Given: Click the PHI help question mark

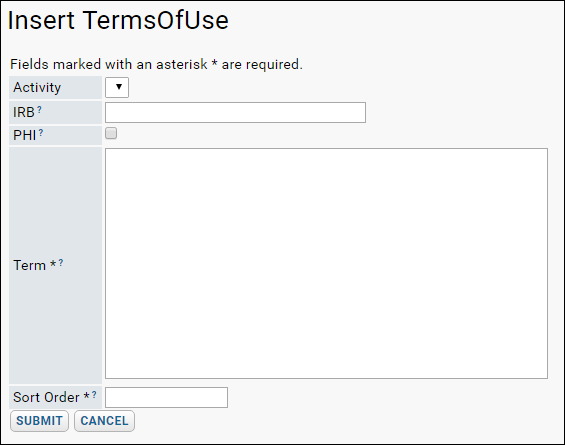Looking at the screenshot, I should (x=41, y=133).
